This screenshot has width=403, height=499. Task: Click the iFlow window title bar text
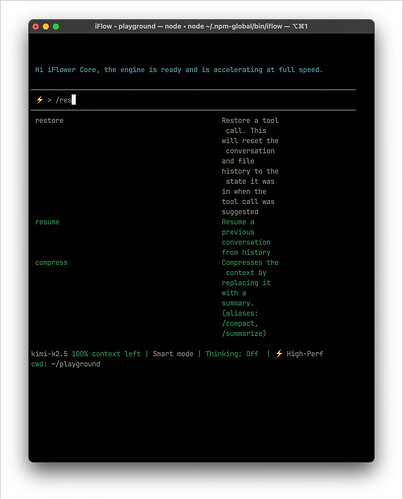coord(201,26)
